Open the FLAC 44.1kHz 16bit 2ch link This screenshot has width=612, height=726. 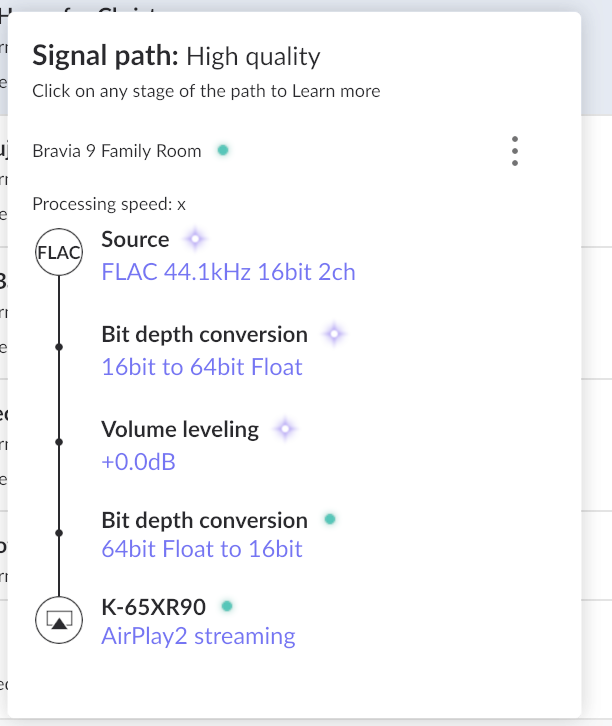(x=228, y=272)
